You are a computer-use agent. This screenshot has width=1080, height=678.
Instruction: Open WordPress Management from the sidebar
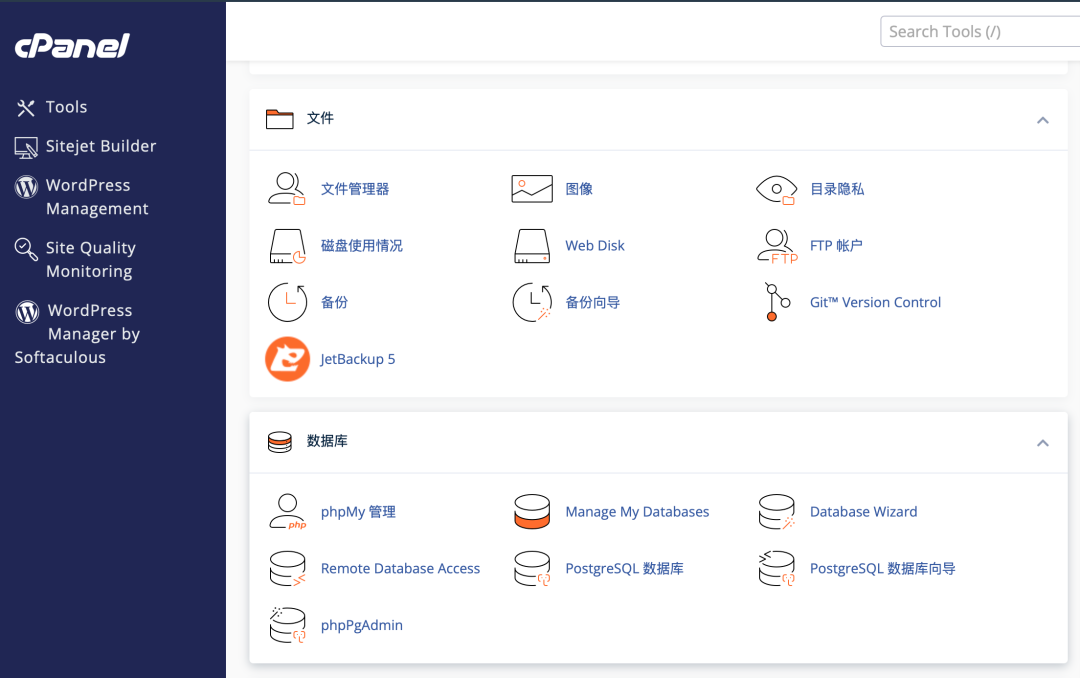click(x=97, y=197)
